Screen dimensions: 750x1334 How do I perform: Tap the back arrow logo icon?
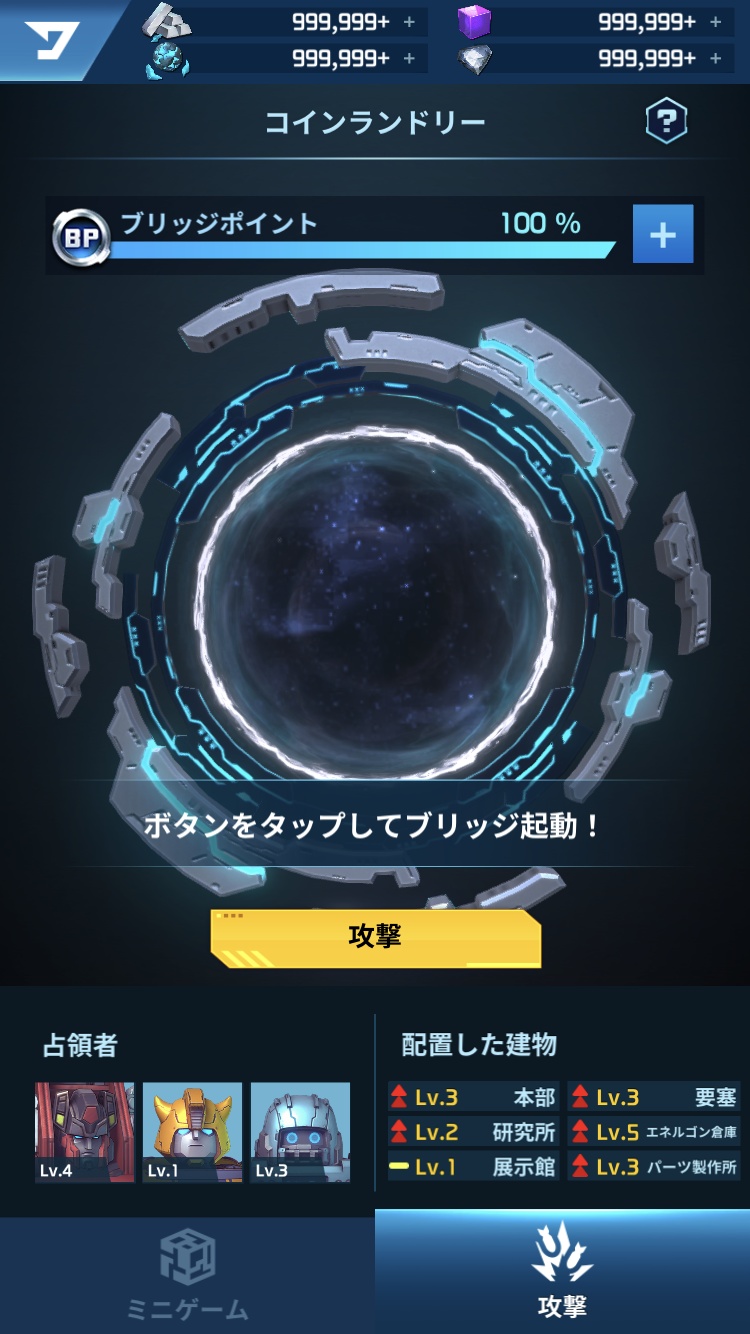pos(52,40)
